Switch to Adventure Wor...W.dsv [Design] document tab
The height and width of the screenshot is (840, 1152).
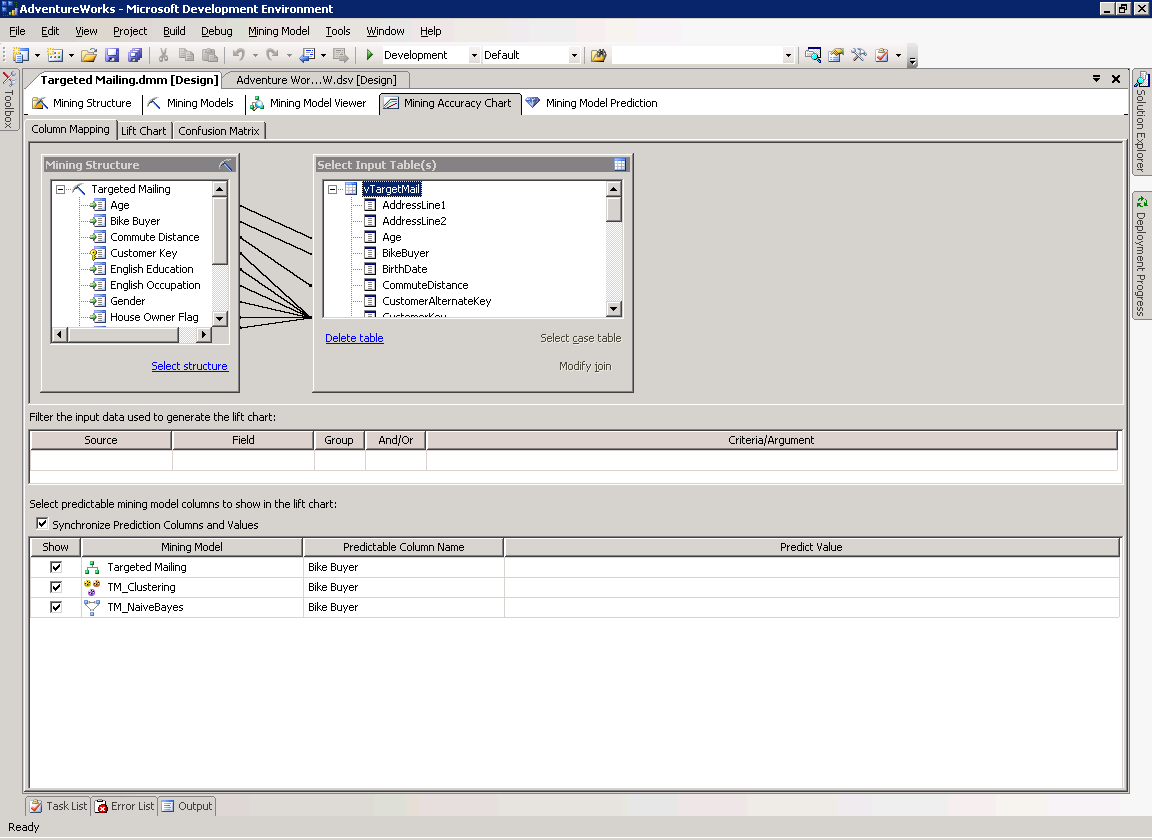pos(316,79)
